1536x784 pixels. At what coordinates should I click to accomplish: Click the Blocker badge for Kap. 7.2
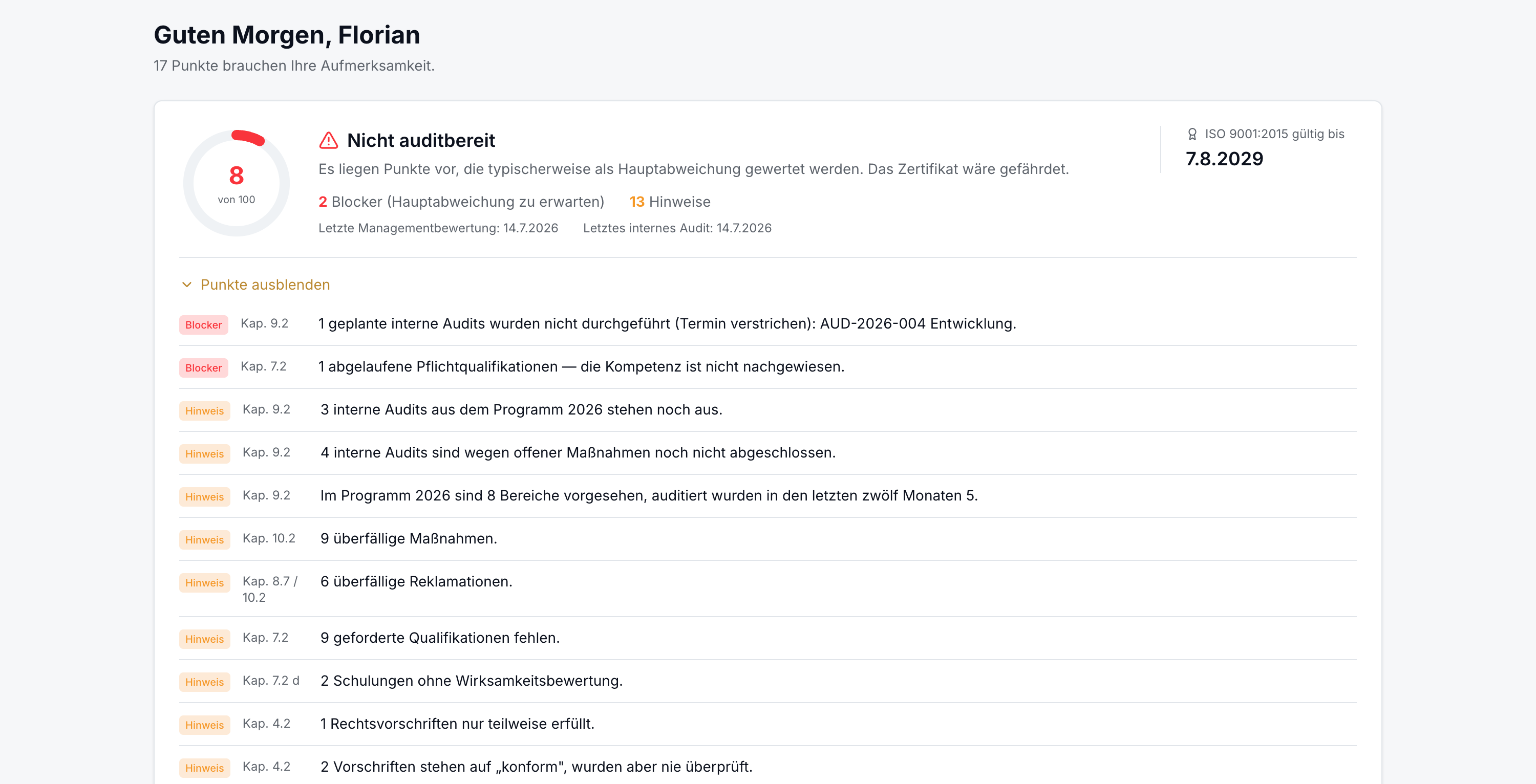click(204, 368)
